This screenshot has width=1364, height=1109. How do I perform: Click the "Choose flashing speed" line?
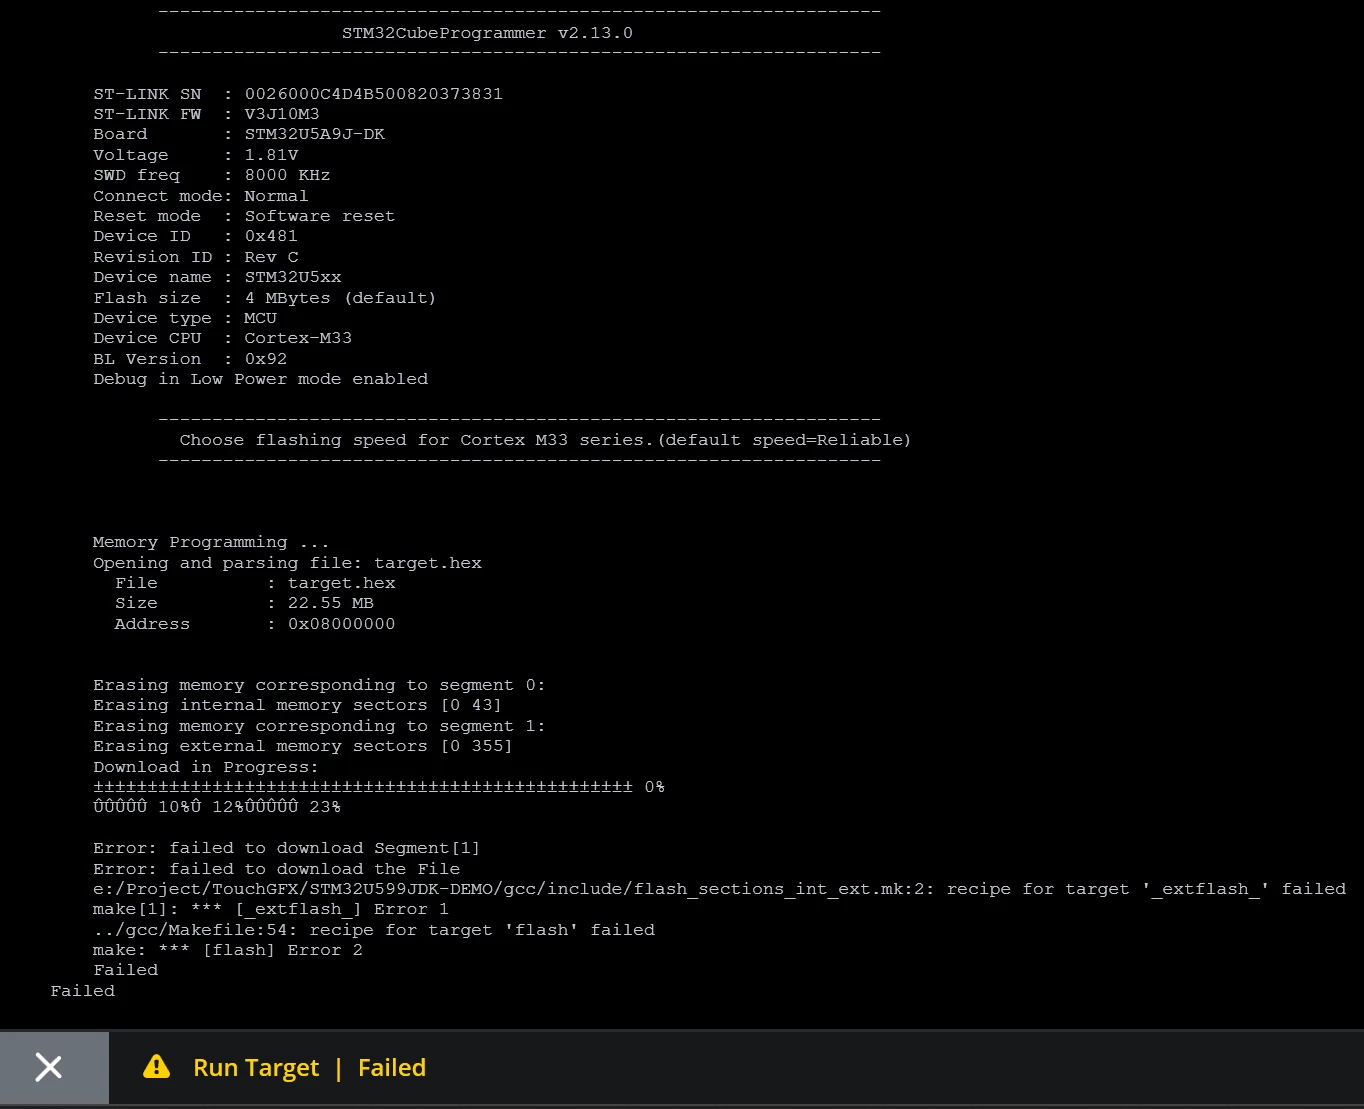545,440
